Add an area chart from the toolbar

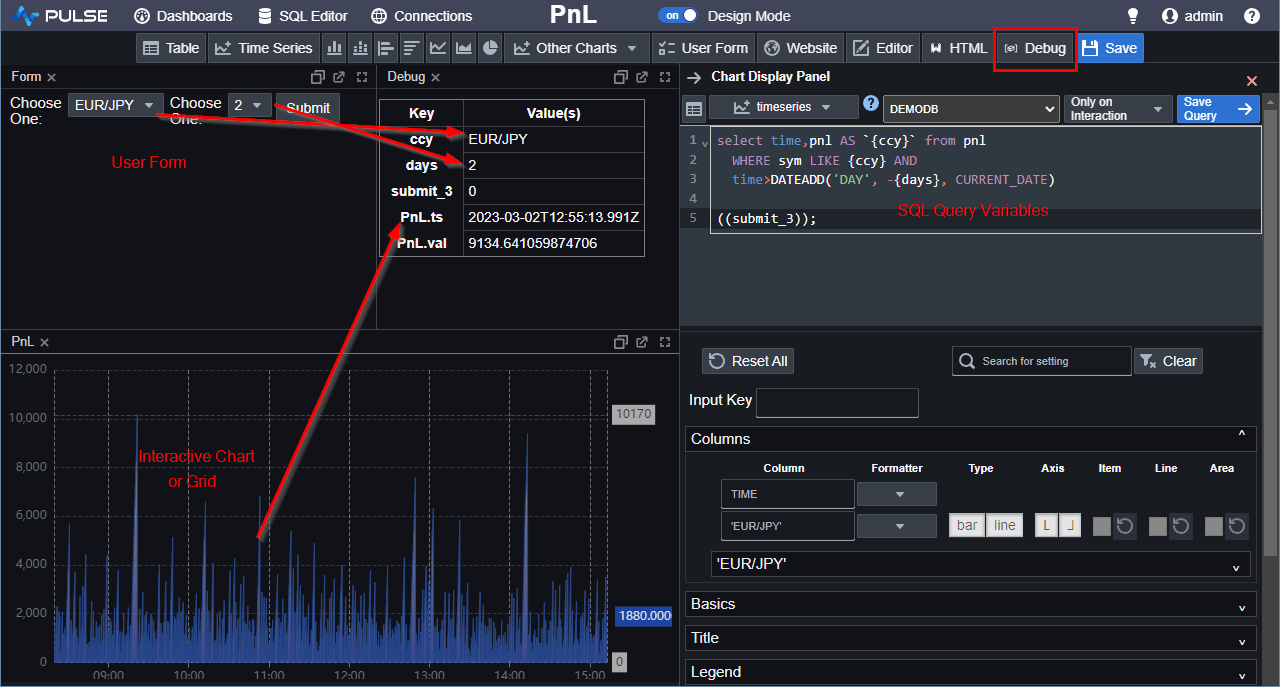(464, 48)
